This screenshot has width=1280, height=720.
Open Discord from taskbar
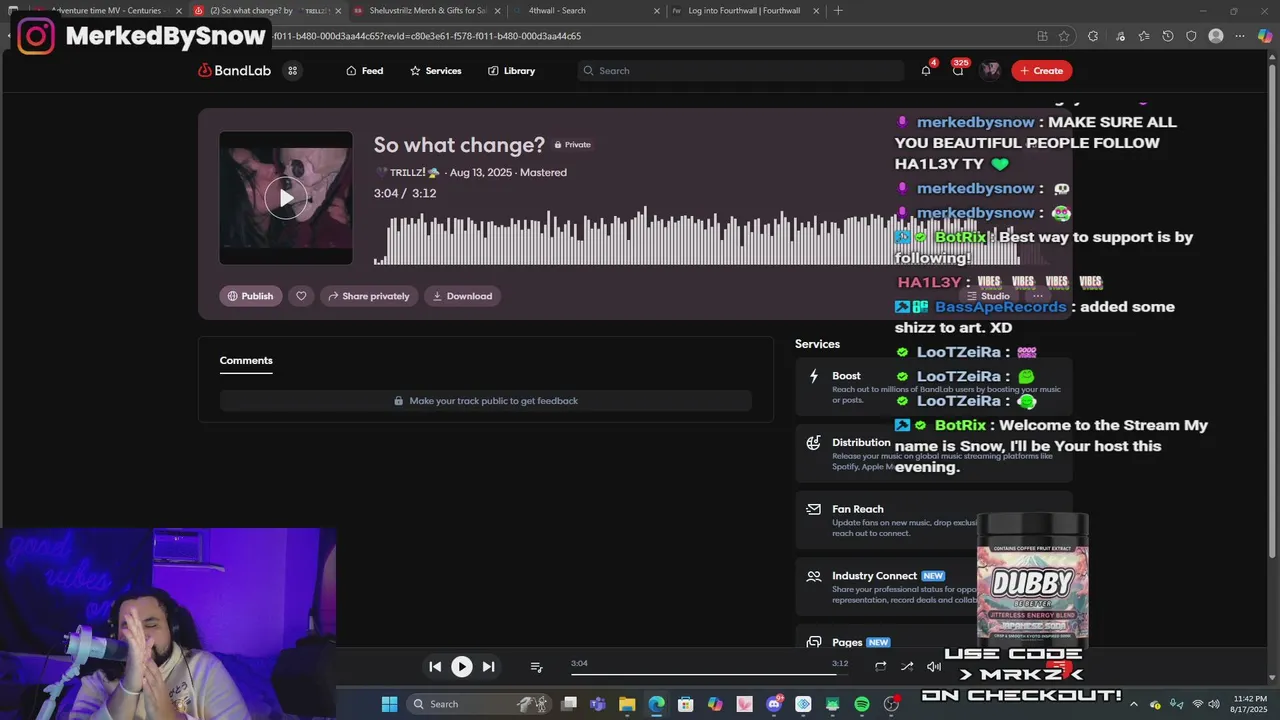pyautogui.click(x=774, y=704)
